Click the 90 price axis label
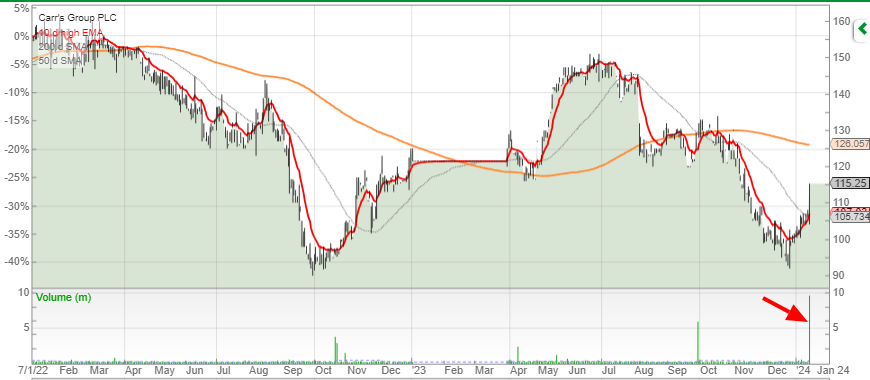This screenshot has height=380, width=870. [x=838, y=276]
